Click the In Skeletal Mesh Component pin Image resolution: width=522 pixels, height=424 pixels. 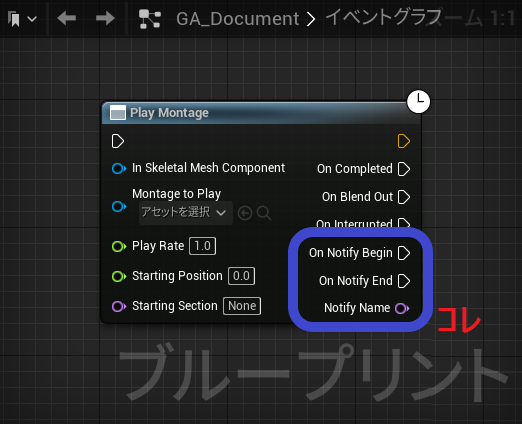click(x=119, y=168)
